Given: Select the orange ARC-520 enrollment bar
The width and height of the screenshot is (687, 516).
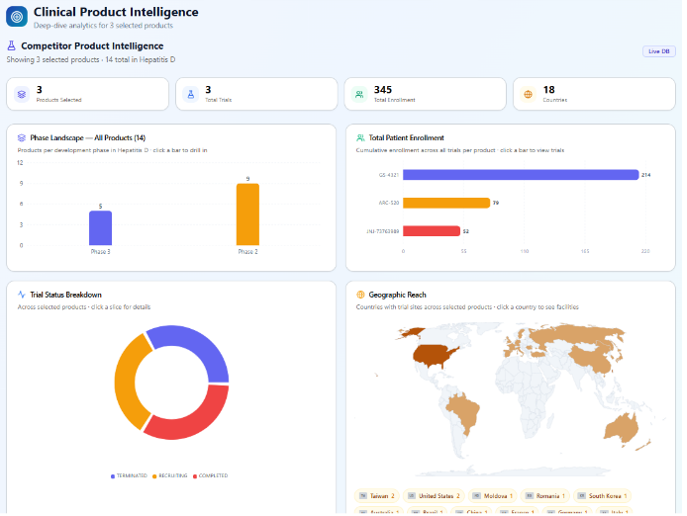Looking at the screenshot, I should pyautogui.click(x=446, y=203).
